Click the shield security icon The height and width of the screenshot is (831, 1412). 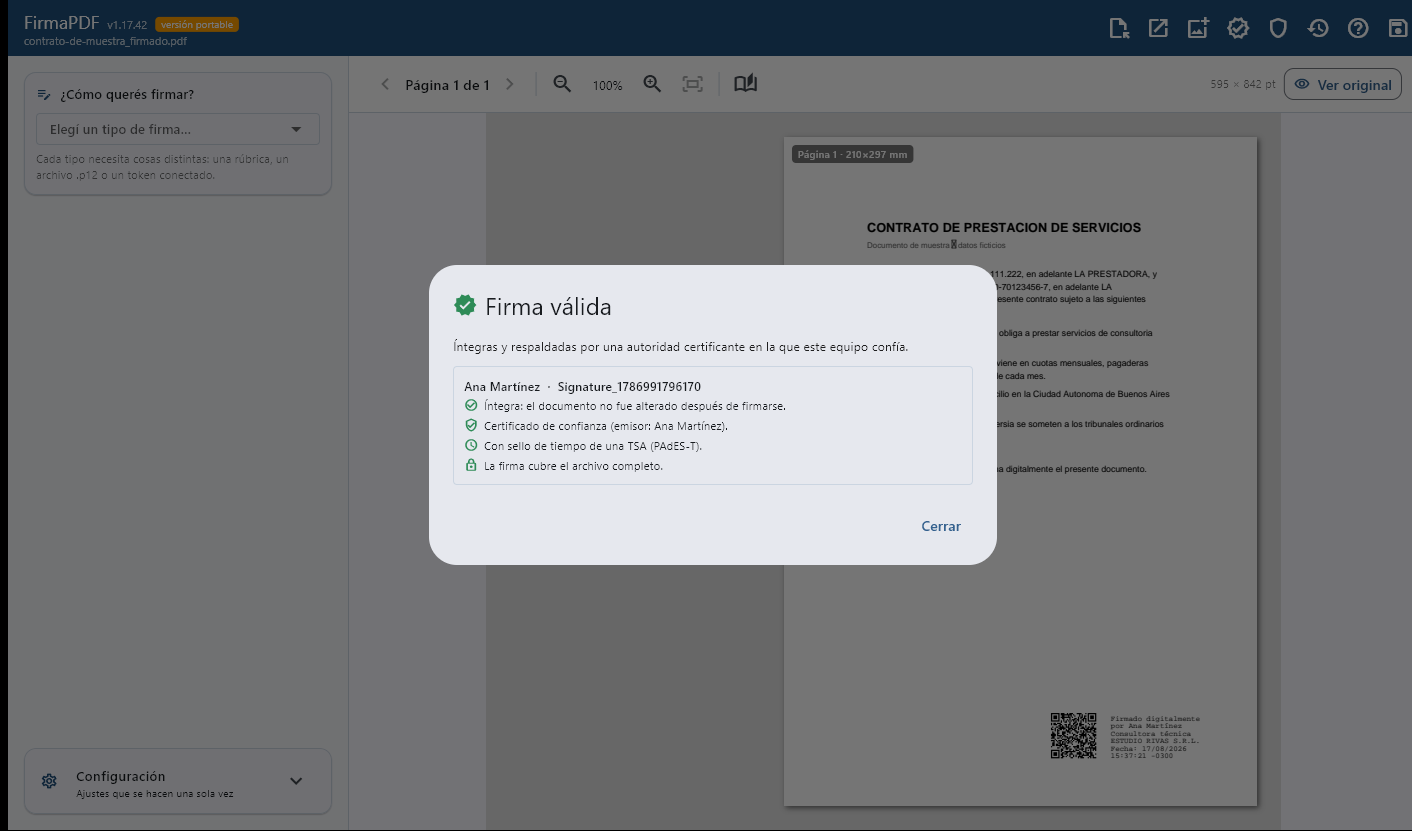[1278, 29]
